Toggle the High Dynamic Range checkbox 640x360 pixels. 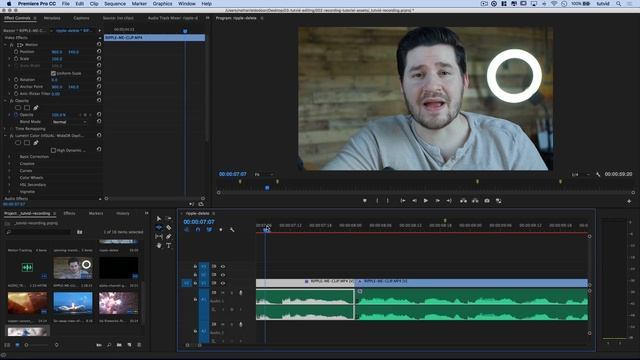(x=53, y=150)
